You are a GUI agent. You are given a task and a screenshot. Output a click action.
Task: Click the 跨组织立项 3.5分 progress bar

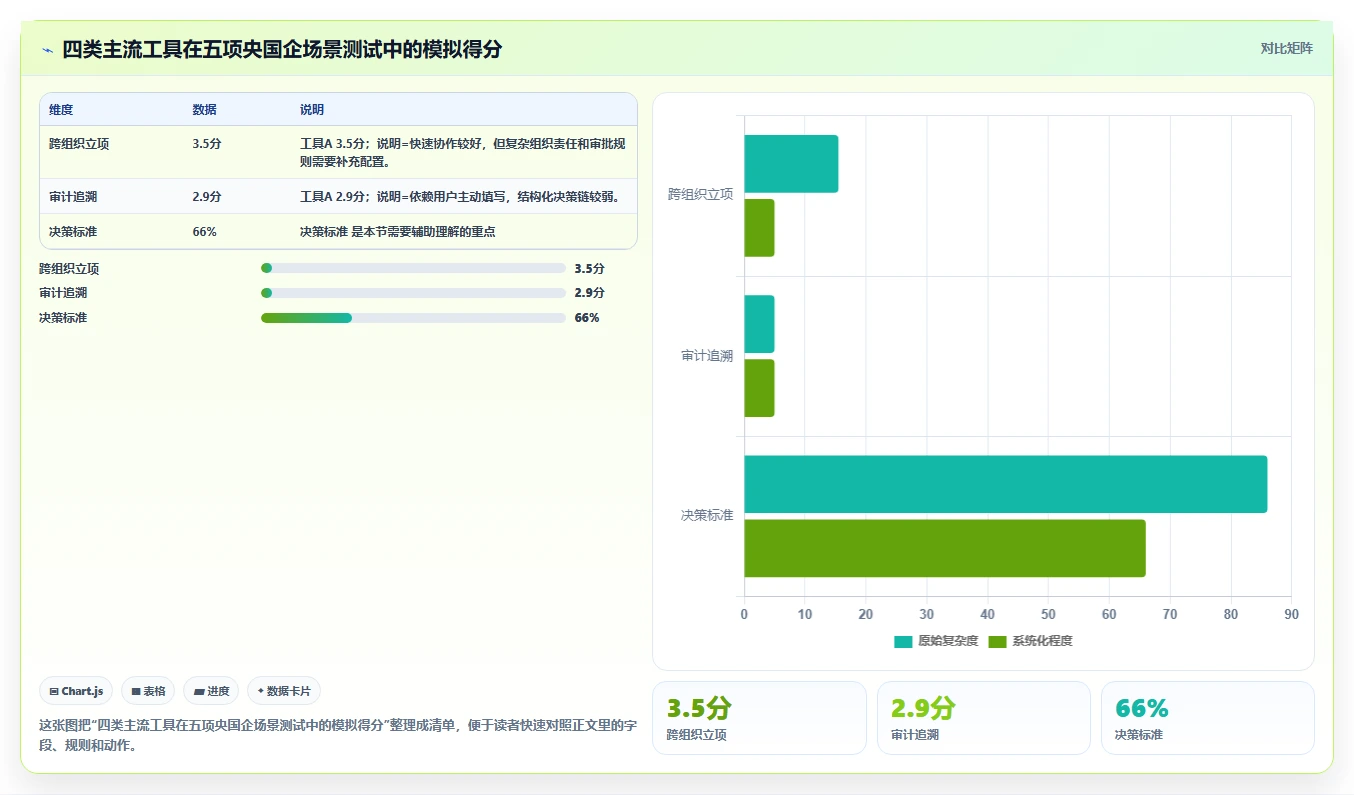click(413, 268)
